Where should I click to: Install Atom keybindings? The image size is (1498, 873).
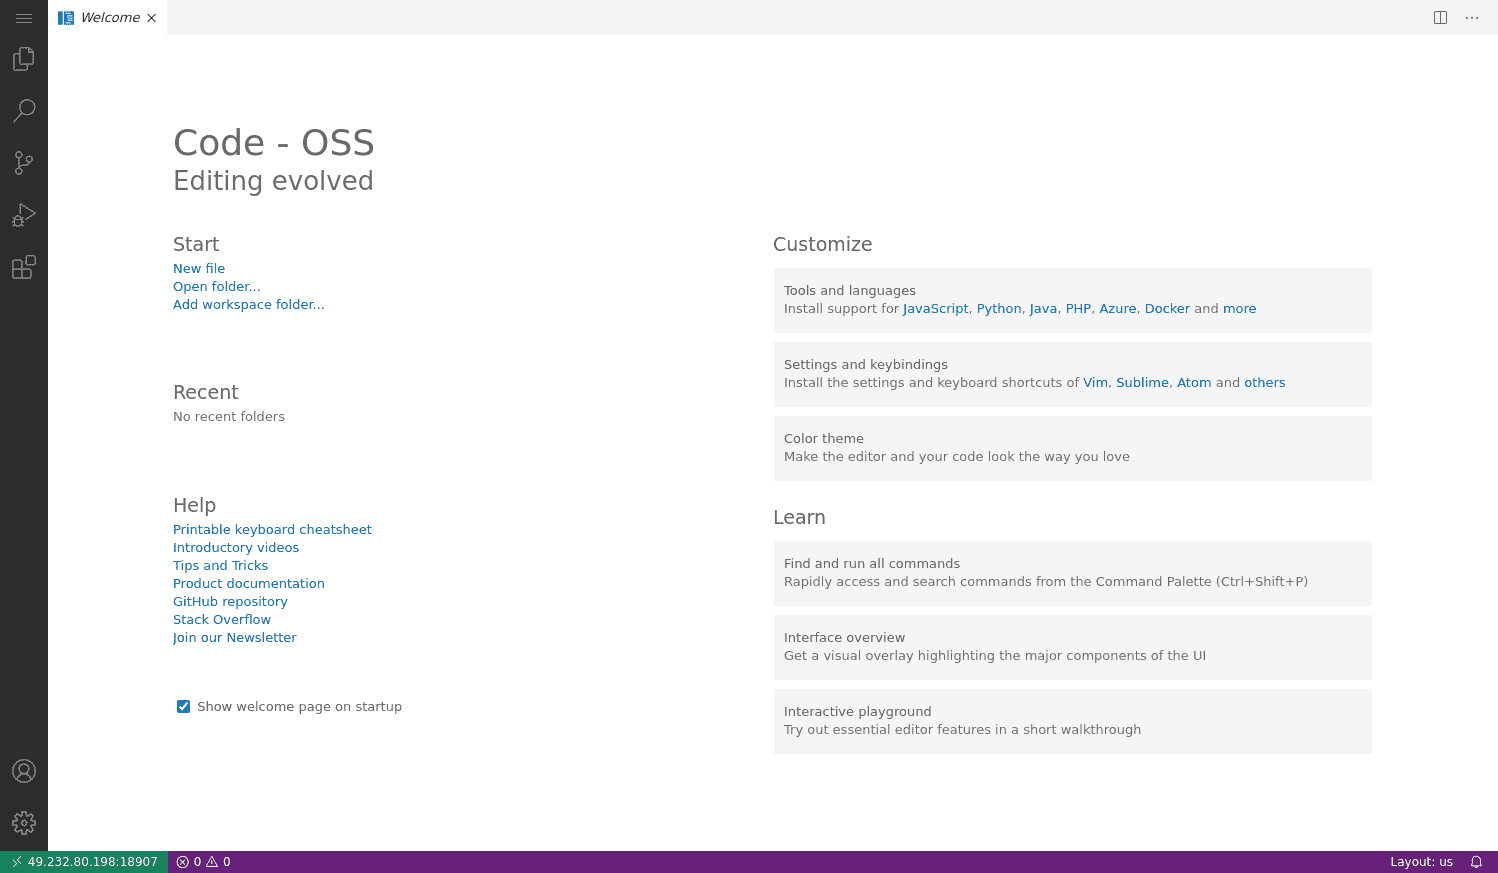[x=1194, y=383]
